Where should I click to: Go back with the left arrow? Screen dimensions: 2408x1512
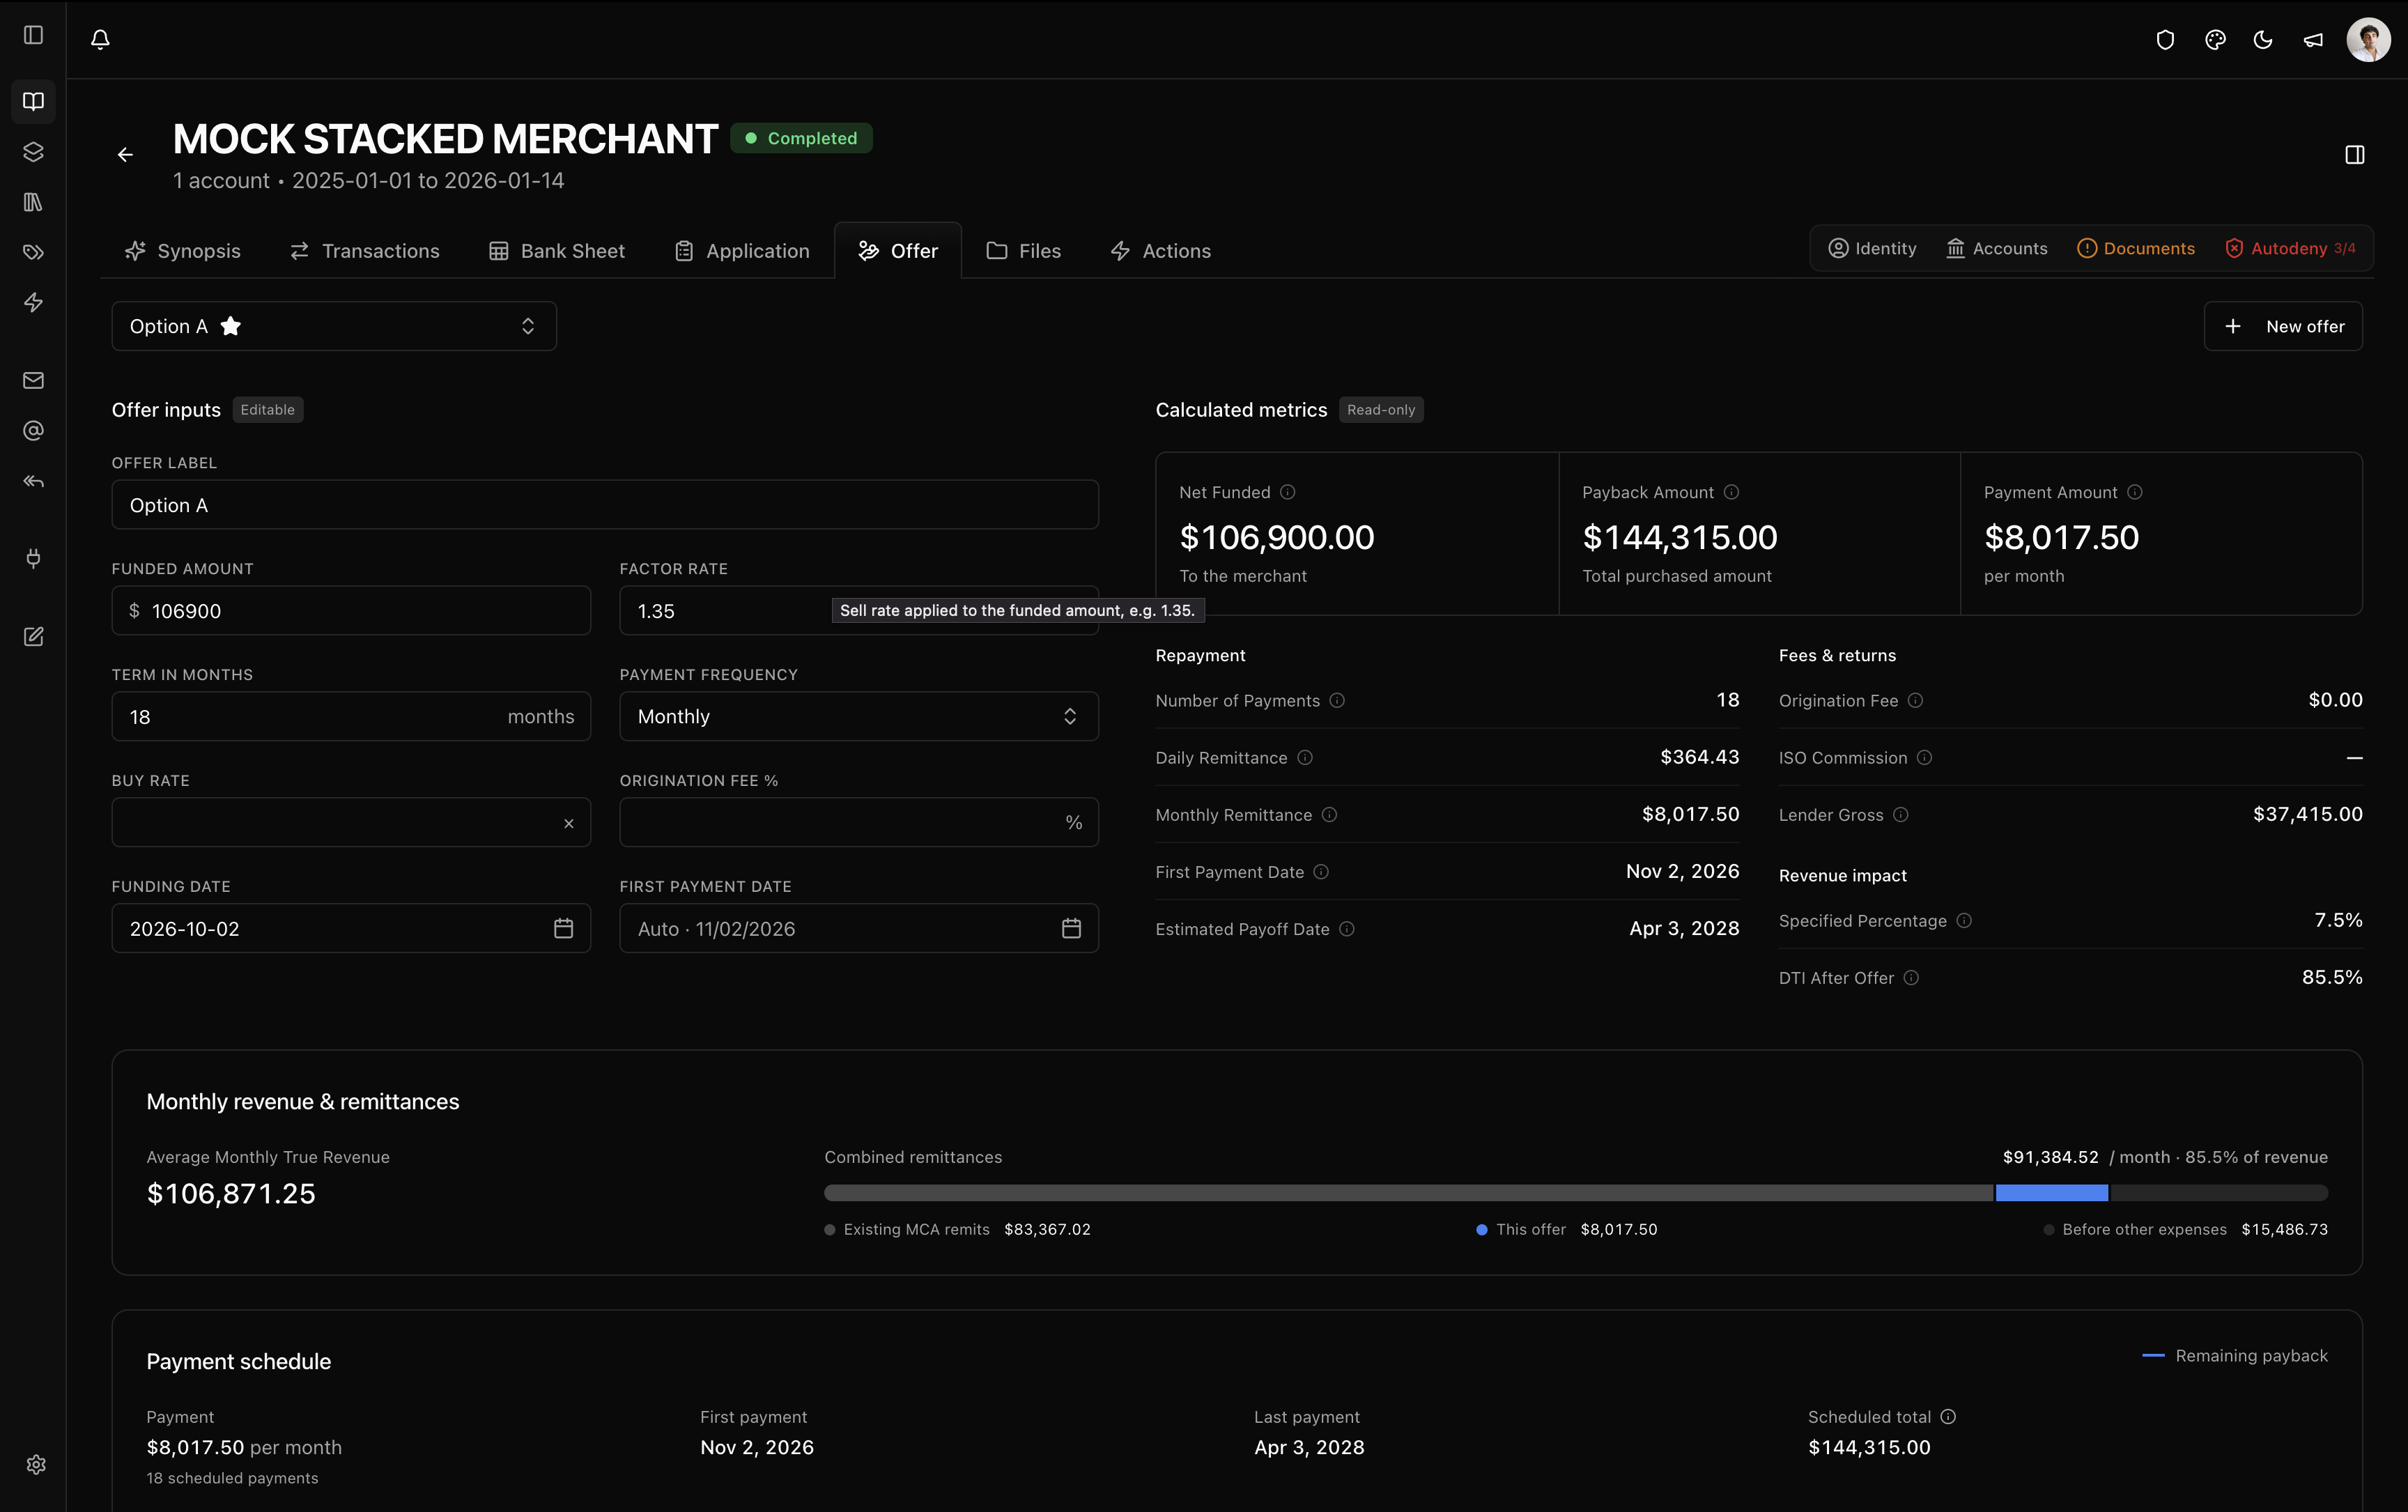click(125, 155)
